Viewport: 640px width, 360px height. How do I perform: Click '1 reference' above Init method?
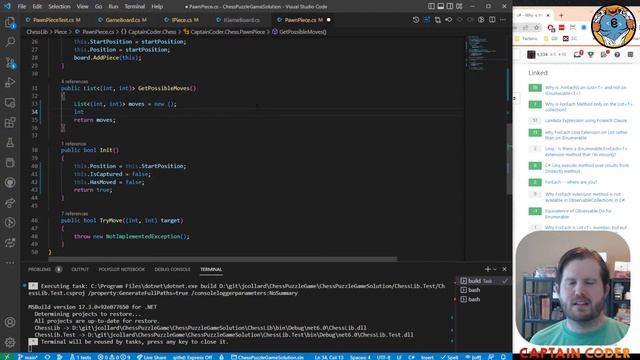click(73, 144)
